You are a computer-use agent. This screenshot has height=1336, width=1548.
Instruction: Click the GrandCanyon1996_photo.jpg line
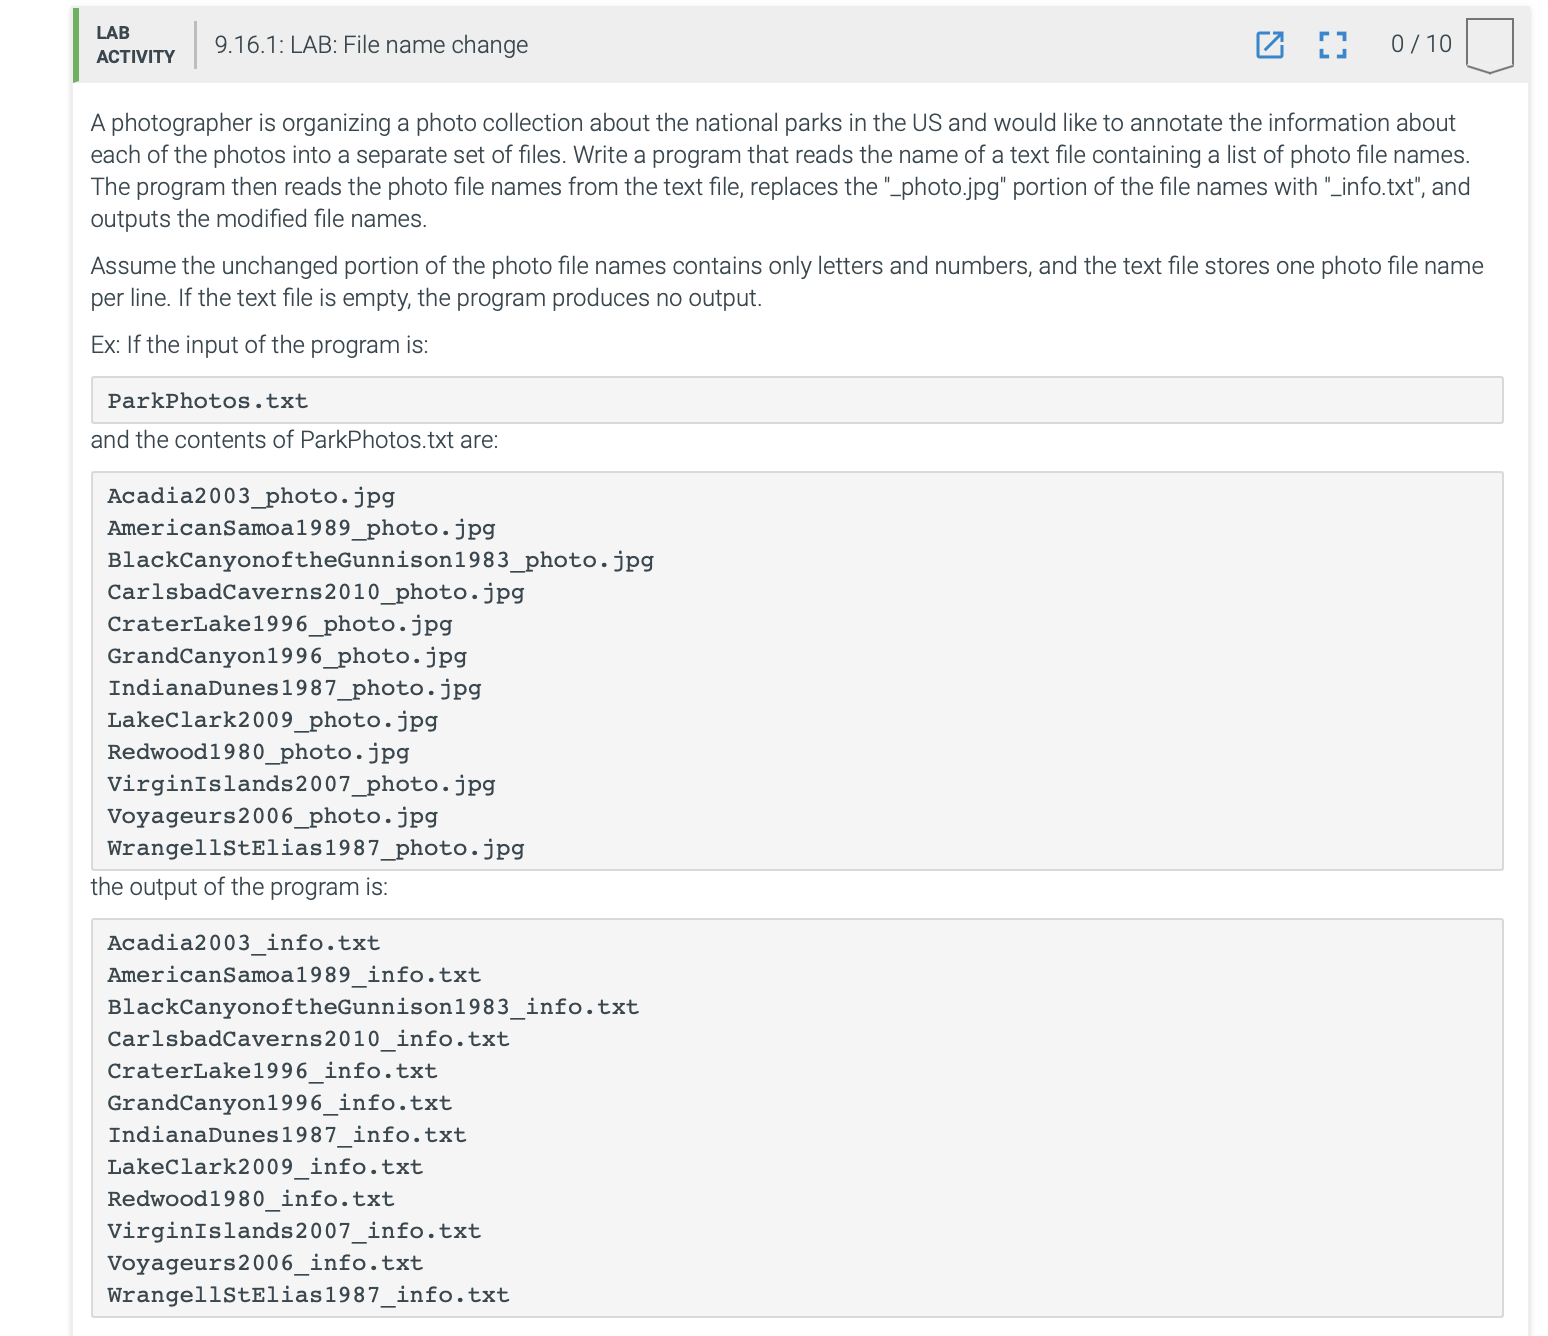coord(286,655)
